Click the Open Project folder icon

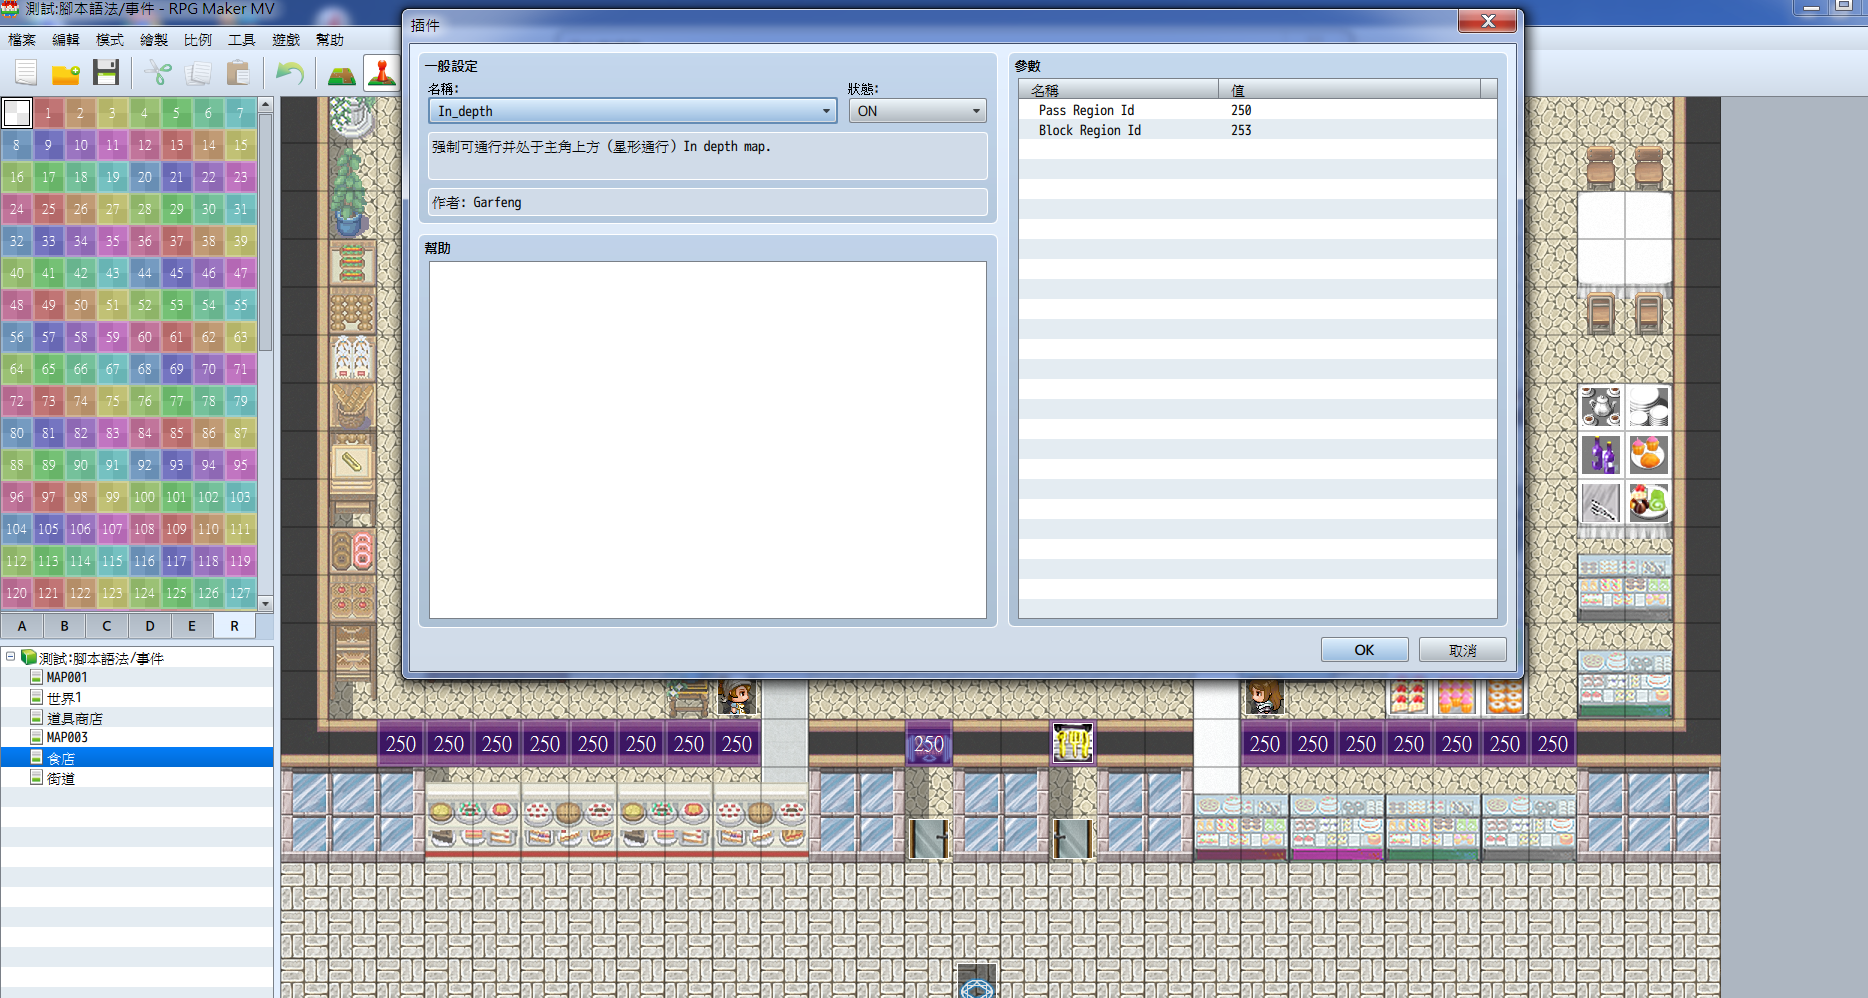click(66, 73)
